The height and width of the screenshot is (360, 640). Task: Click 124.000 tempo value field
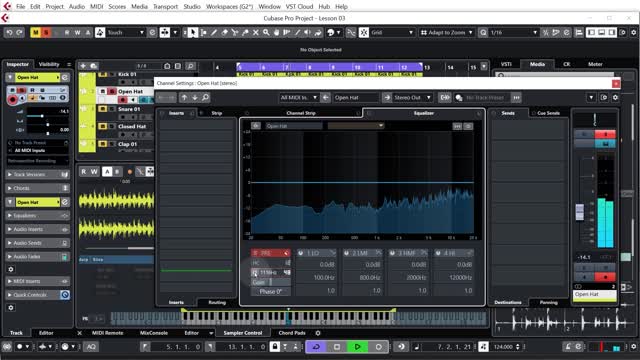(503, 347)
